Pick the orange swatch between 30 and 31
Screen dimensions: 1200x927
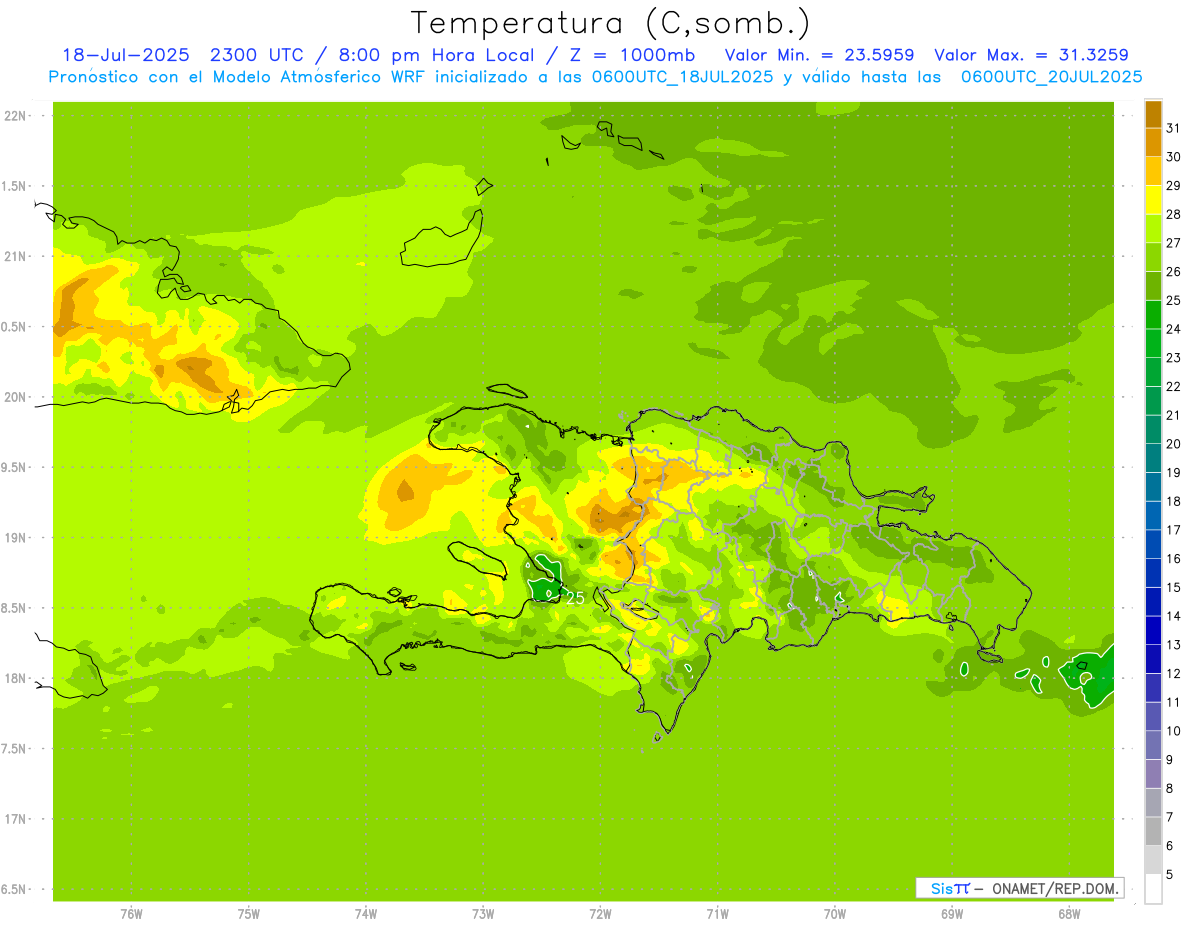(1153, 142)
